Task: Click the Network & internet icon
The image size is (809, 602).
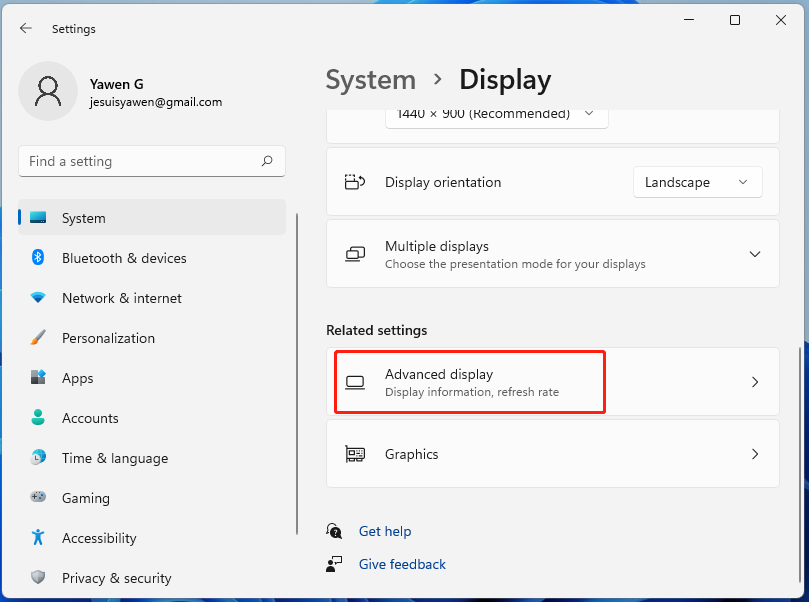Action: (x=39, y=298)
